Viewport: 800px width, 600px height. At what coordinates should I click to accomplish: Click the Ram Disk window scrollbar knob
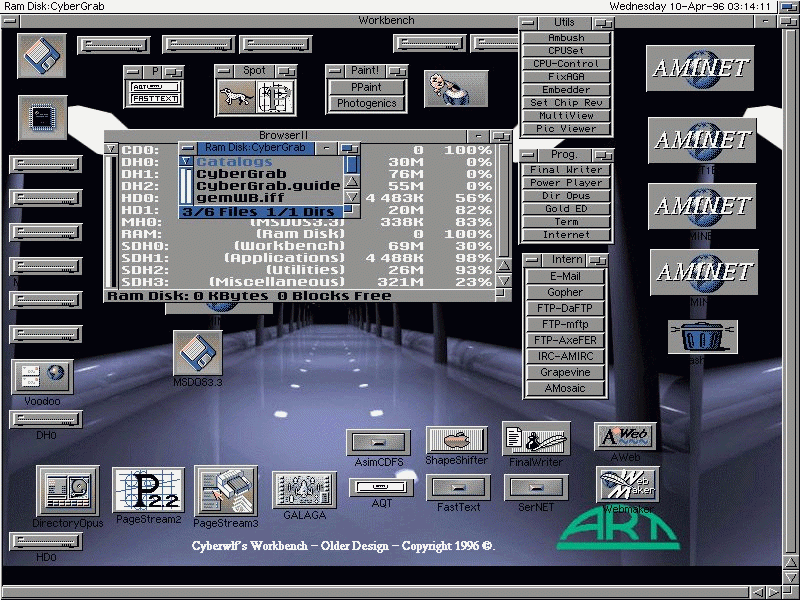[352, 164]
